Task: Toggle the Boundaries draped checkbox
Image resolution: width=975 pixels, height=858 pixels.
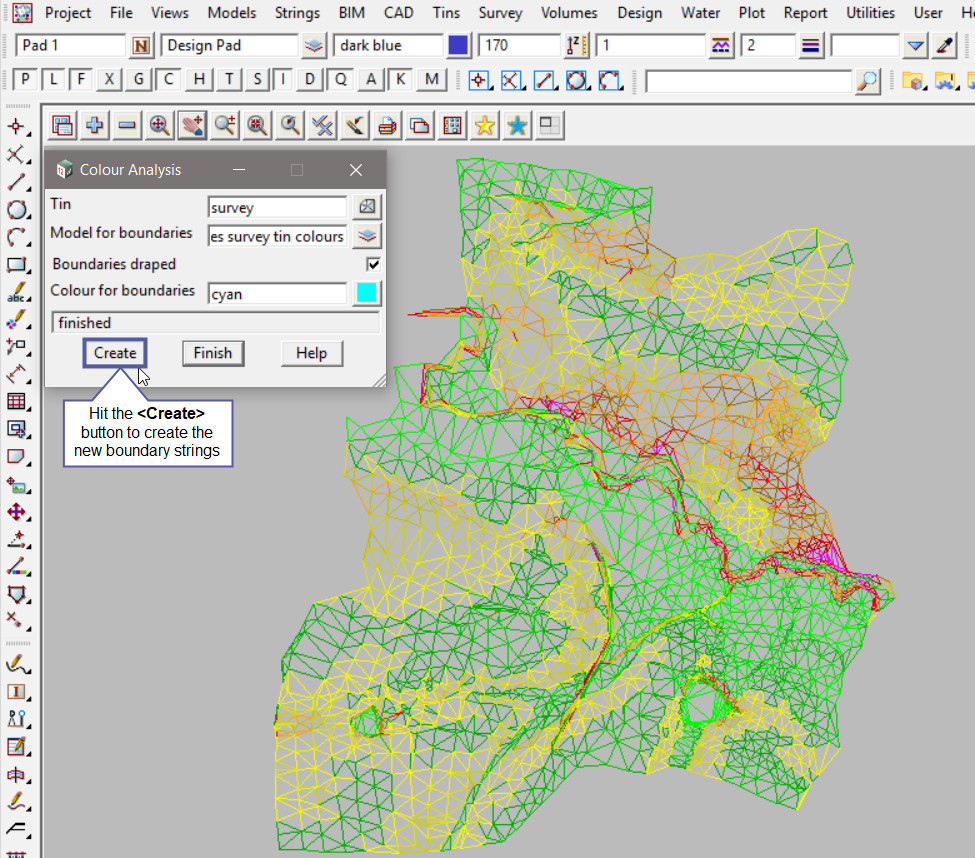Action: [x=373, y=264]
